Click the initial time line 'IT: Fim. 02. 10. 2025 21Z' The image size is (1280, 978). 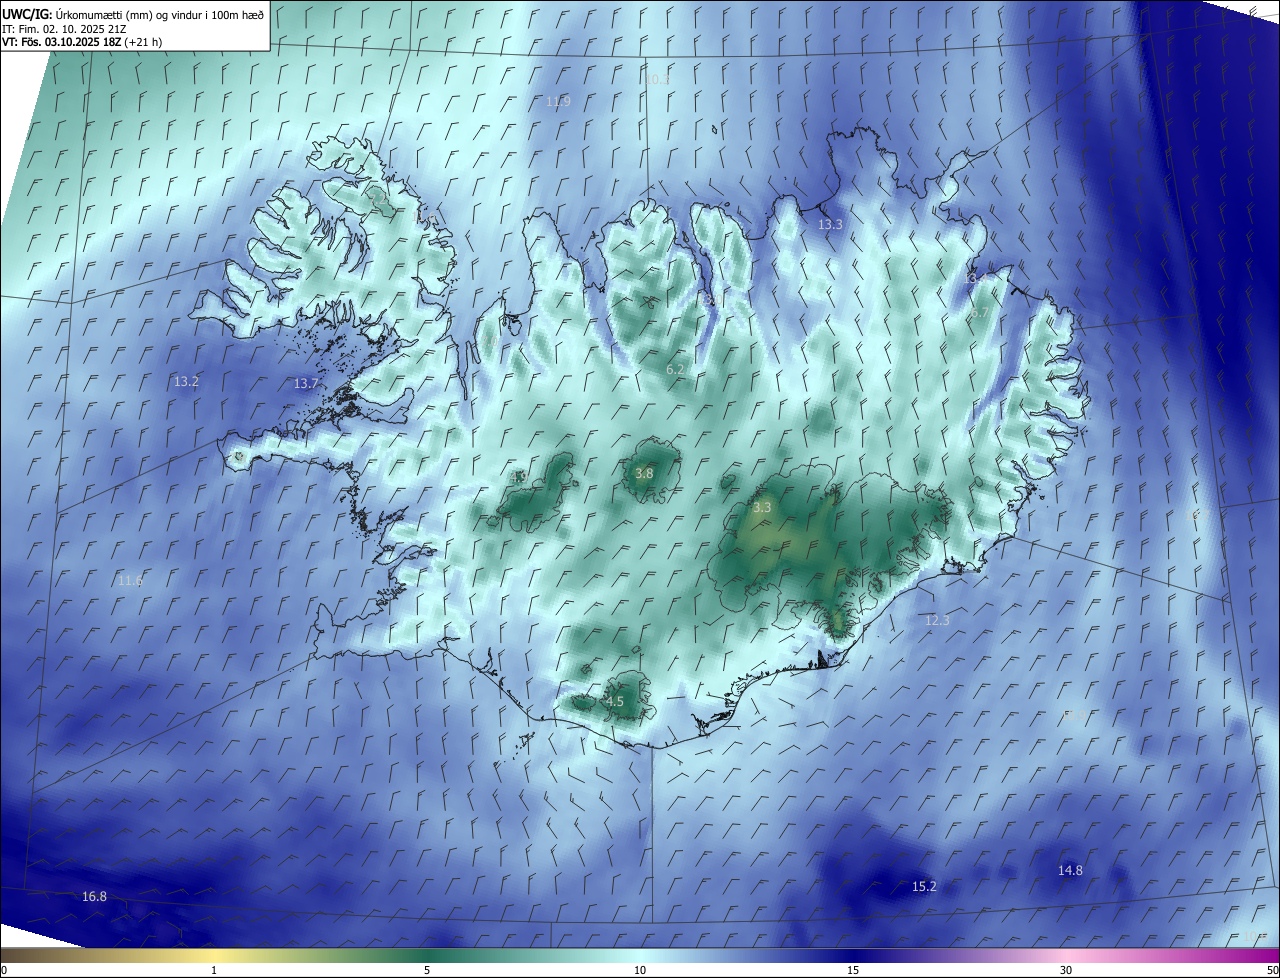[x=64, y=28]
